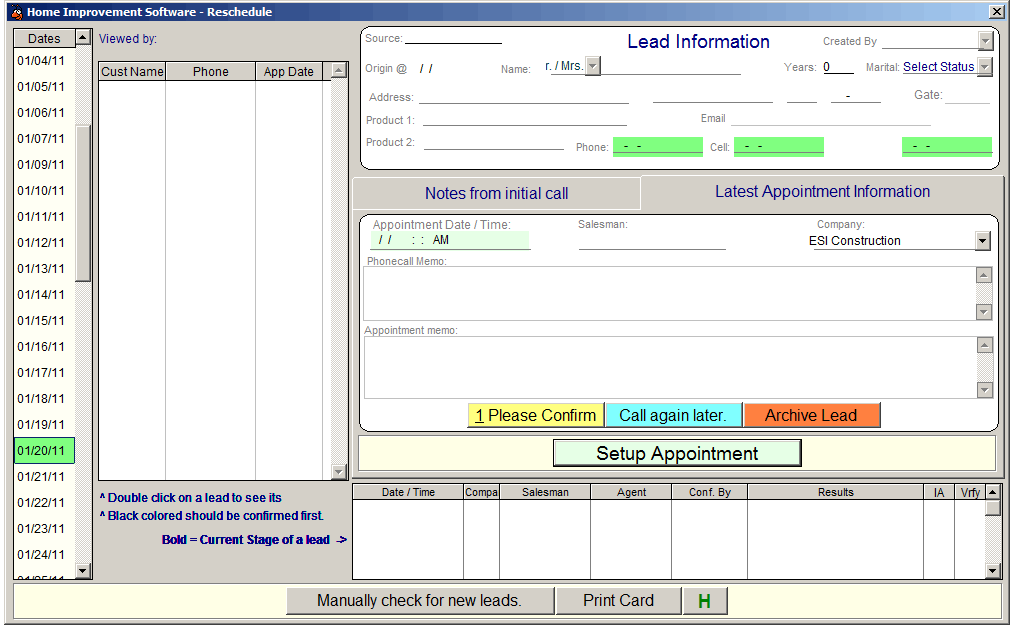
Task: Select date 01/14/11 in Dates list
Action: (x=44, y=295)
